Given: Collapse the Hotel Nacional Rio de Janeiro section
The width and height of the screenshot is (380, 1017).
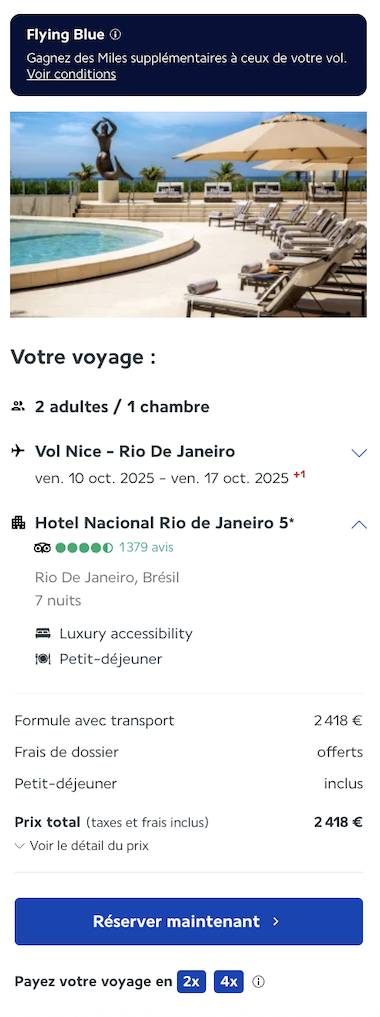Looking at the screenshot, I should (359, 524).
